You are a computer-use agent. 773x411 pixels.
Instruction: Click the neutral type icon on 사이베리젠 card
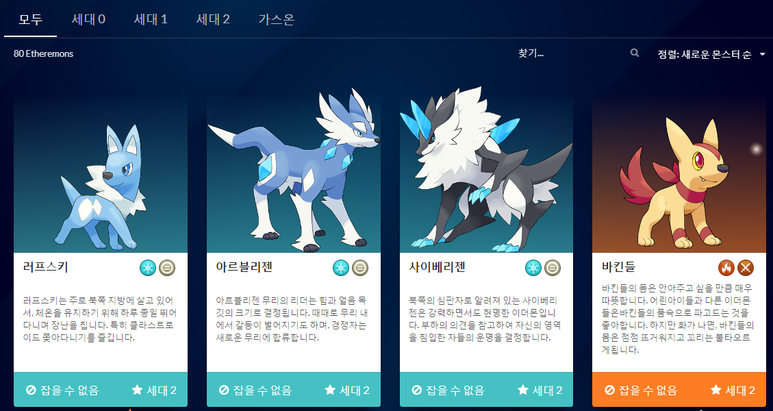click(x=553, y=268)
